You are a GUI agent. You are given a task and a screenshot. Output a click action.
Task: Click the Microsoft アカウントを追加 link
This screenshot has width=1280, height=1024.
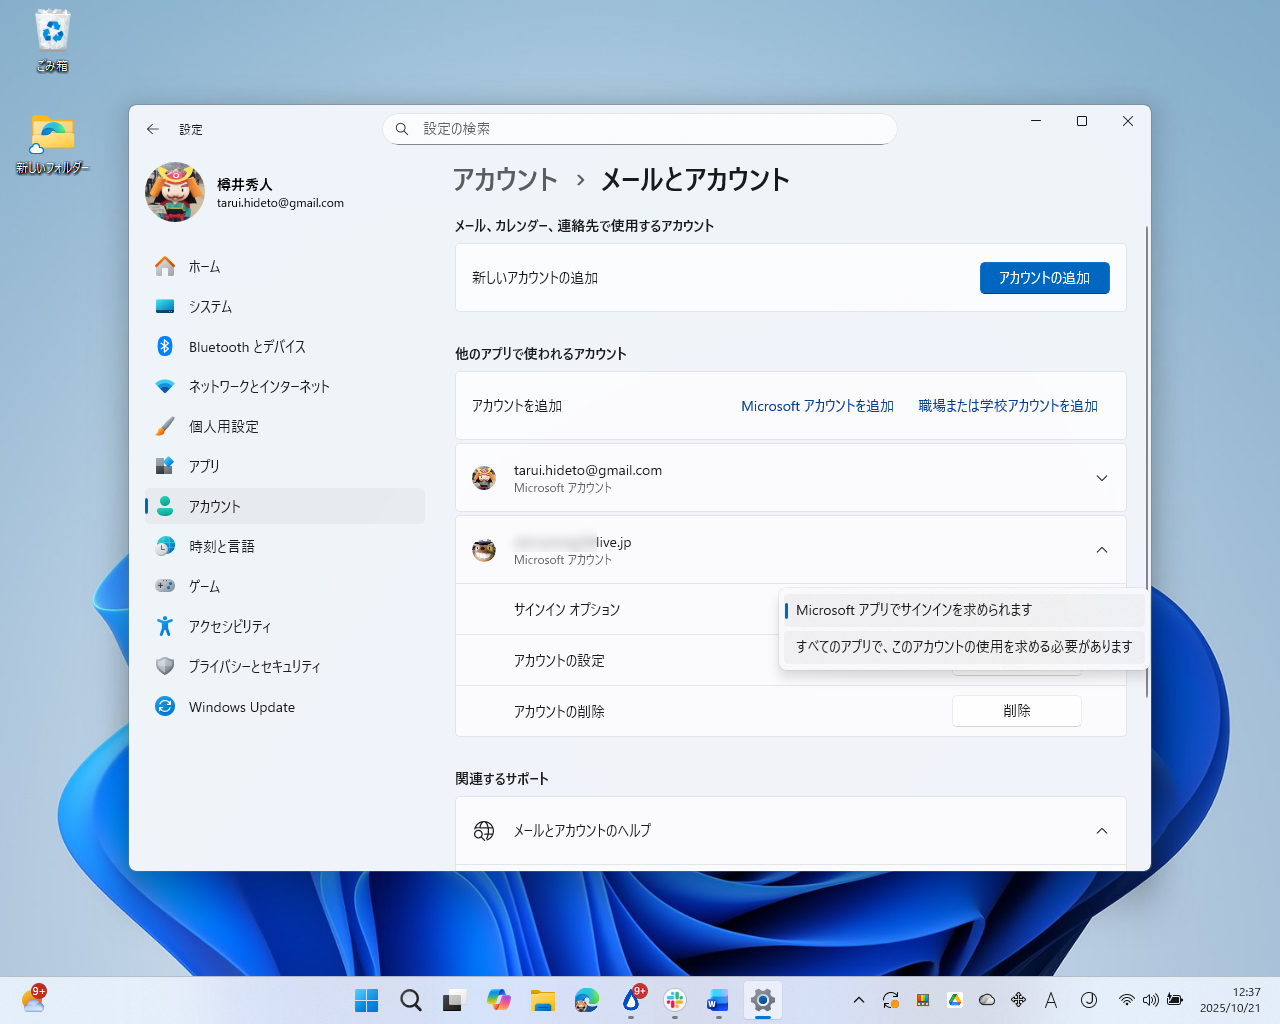coord(817,406)
